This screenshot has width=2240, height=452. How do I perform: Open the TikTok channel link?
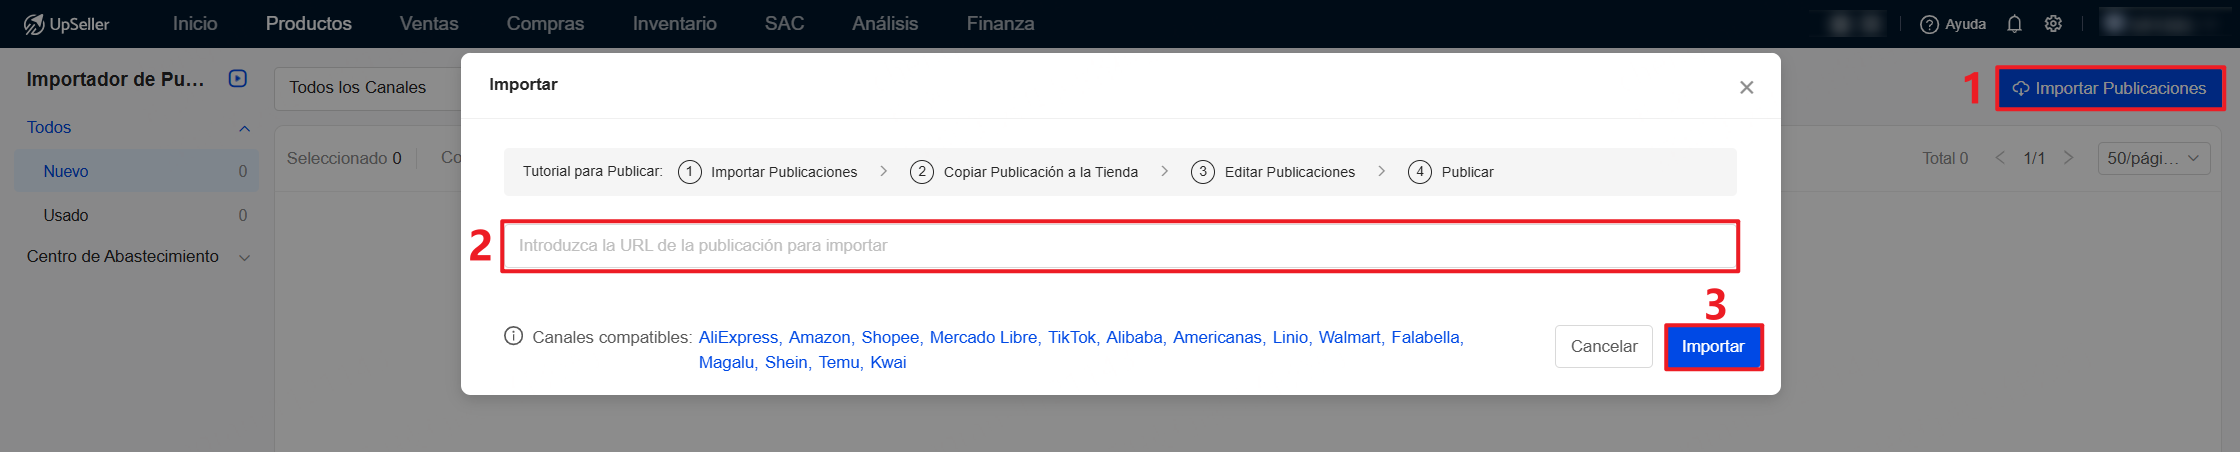[x=1071, y=337]
